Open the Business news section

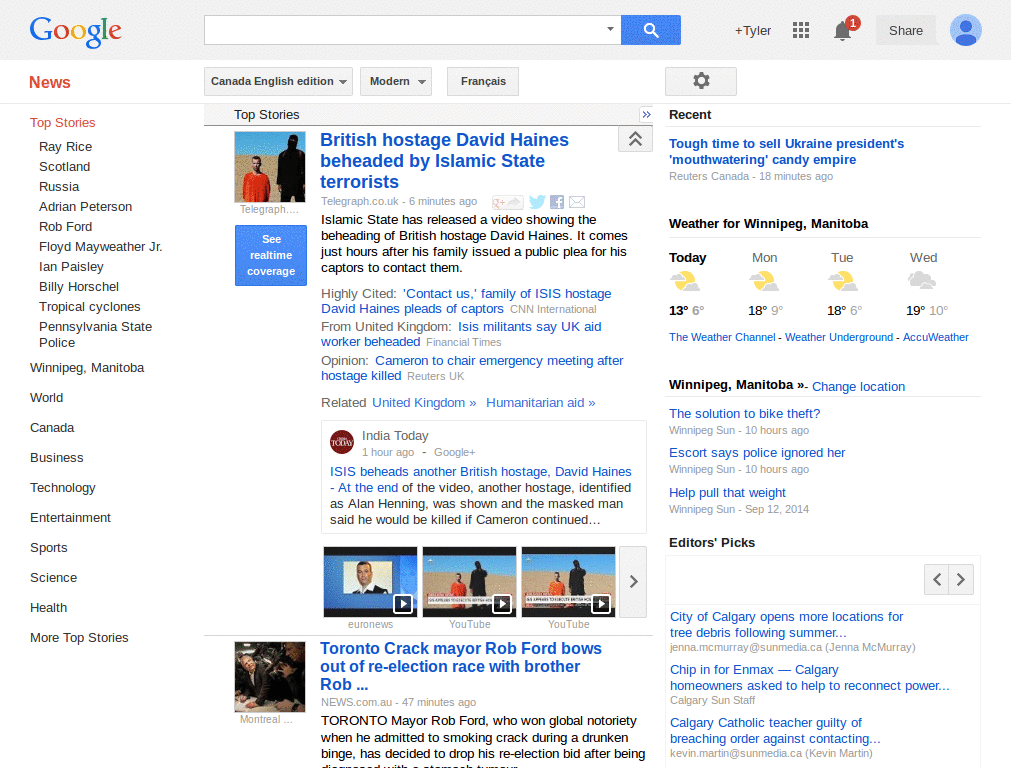[57, 458]
